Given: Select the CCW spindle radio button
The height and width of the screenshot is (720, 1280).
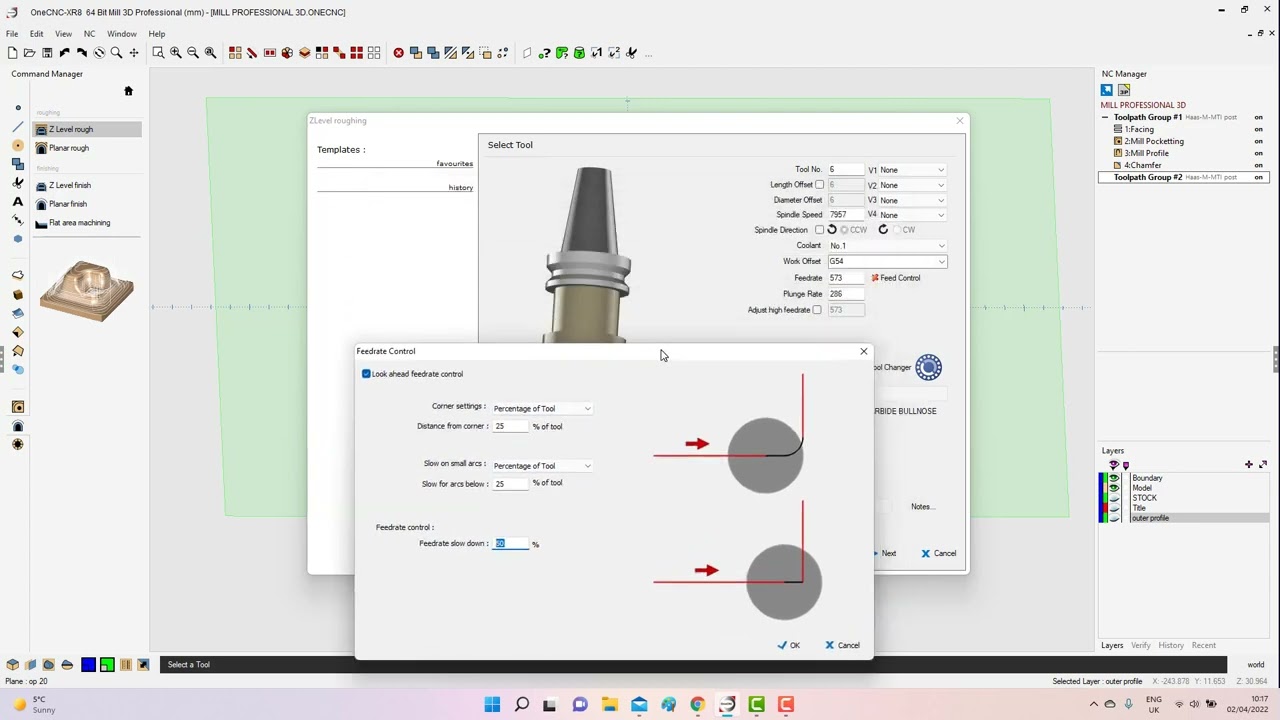Looking at the screenshot, I should click(x=844, y=230).
